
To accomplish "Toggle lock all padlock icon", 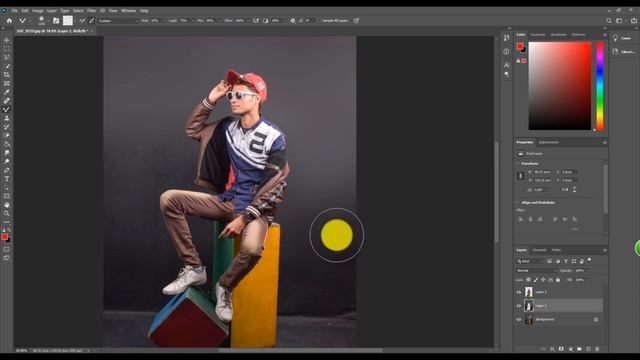I will click(558, 280).
